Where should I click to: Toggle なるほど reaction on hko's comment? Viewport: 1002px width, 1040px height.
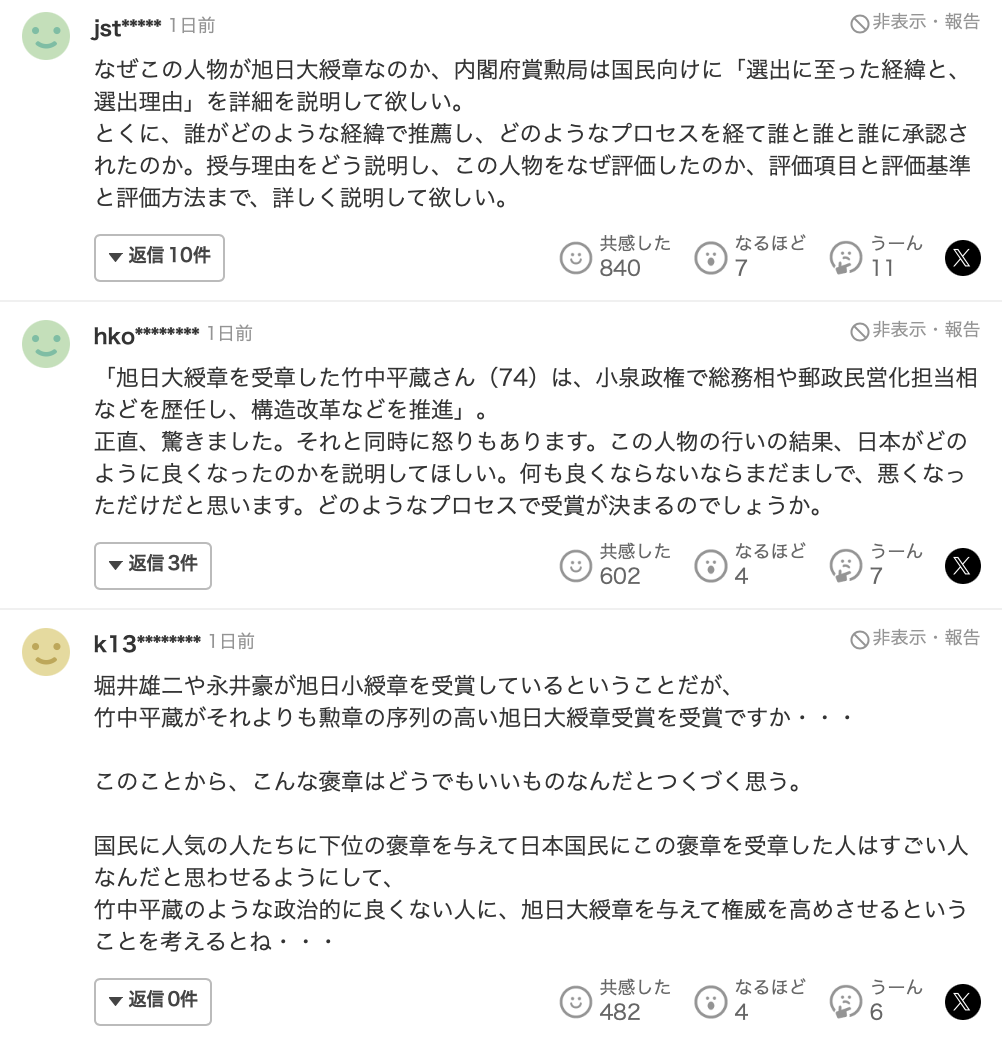(711, 566)
